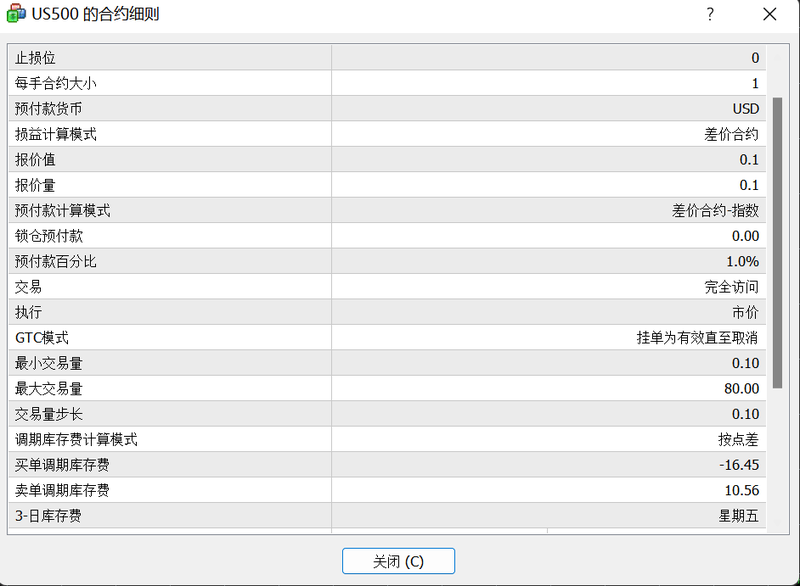Select the 3-日库存费 row label
This screenshot has width=800, height=586.
tap(48, 516)
